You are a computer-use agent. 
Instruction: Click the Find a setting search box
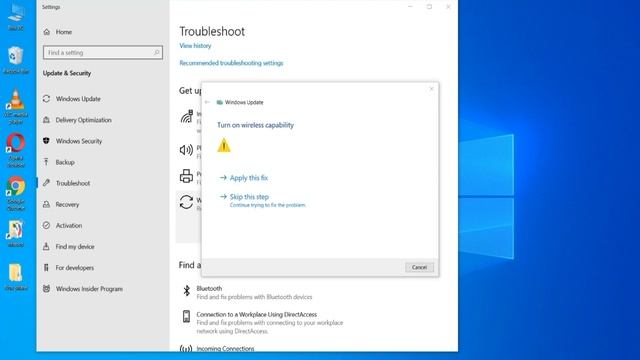click(103, 52)
